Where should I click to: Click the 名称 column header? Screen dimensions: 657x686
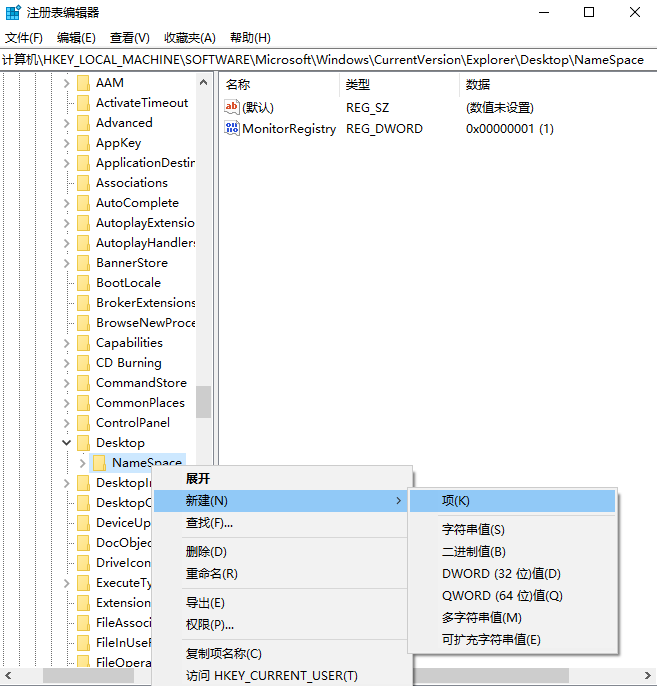click(238, 84)
